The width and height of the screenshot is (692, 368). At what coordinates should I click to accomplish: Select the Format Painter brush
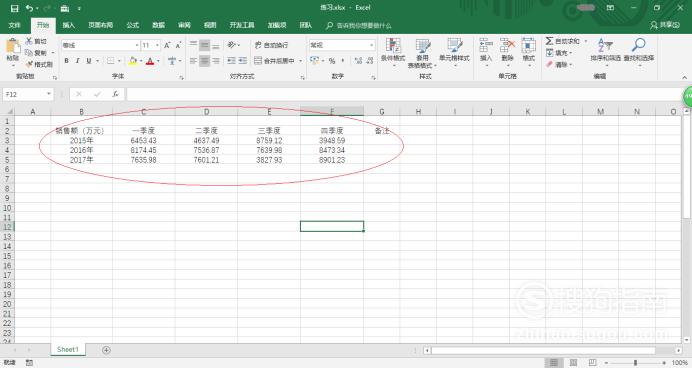[x=29, y=64]
